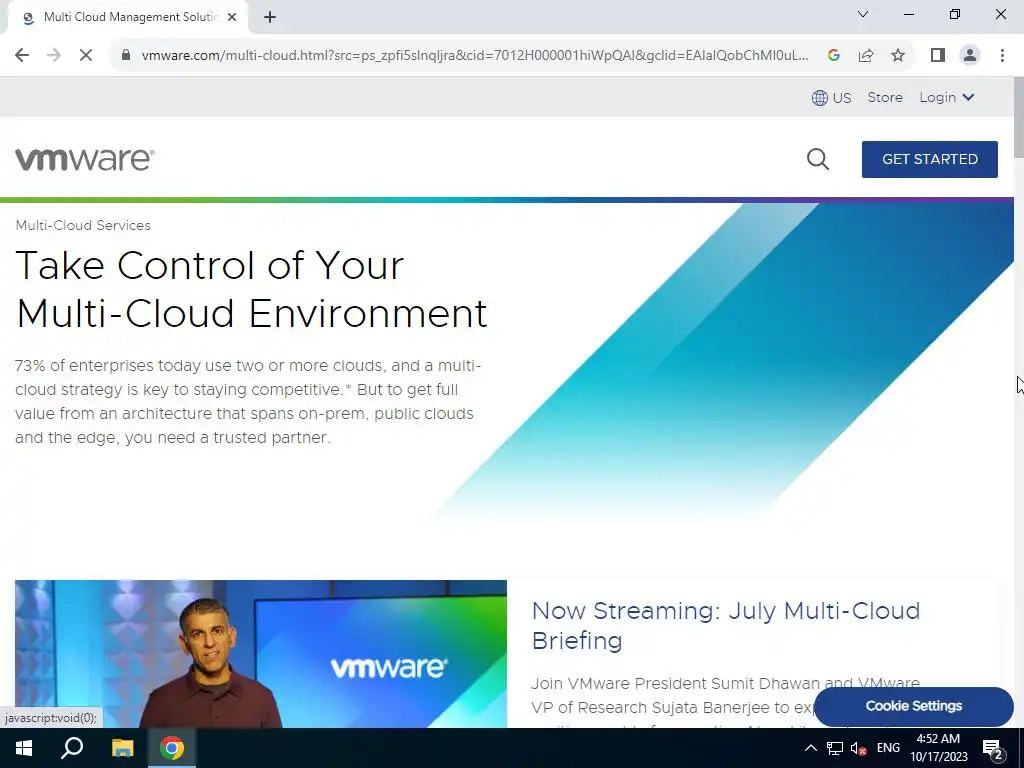
Task: Click the muted volume tray icon
Action: (859, 748)
